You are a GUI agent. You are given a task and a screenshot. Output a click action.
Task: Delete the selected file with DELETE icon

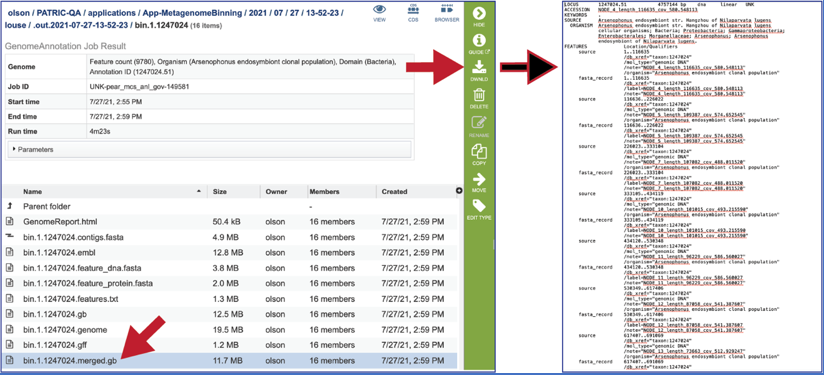point(479,95)
